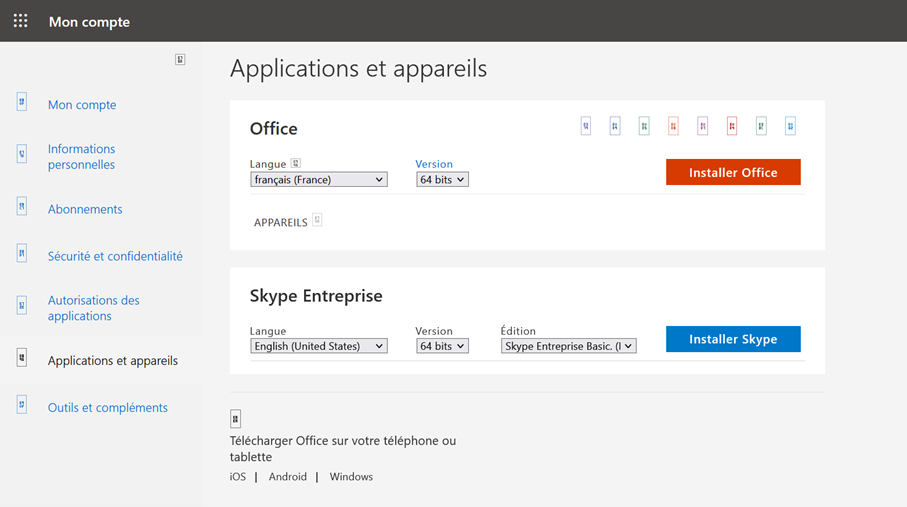Open the Office Version 64 bits dropdown
The image size is (907, 507).
tap(442, 179)
